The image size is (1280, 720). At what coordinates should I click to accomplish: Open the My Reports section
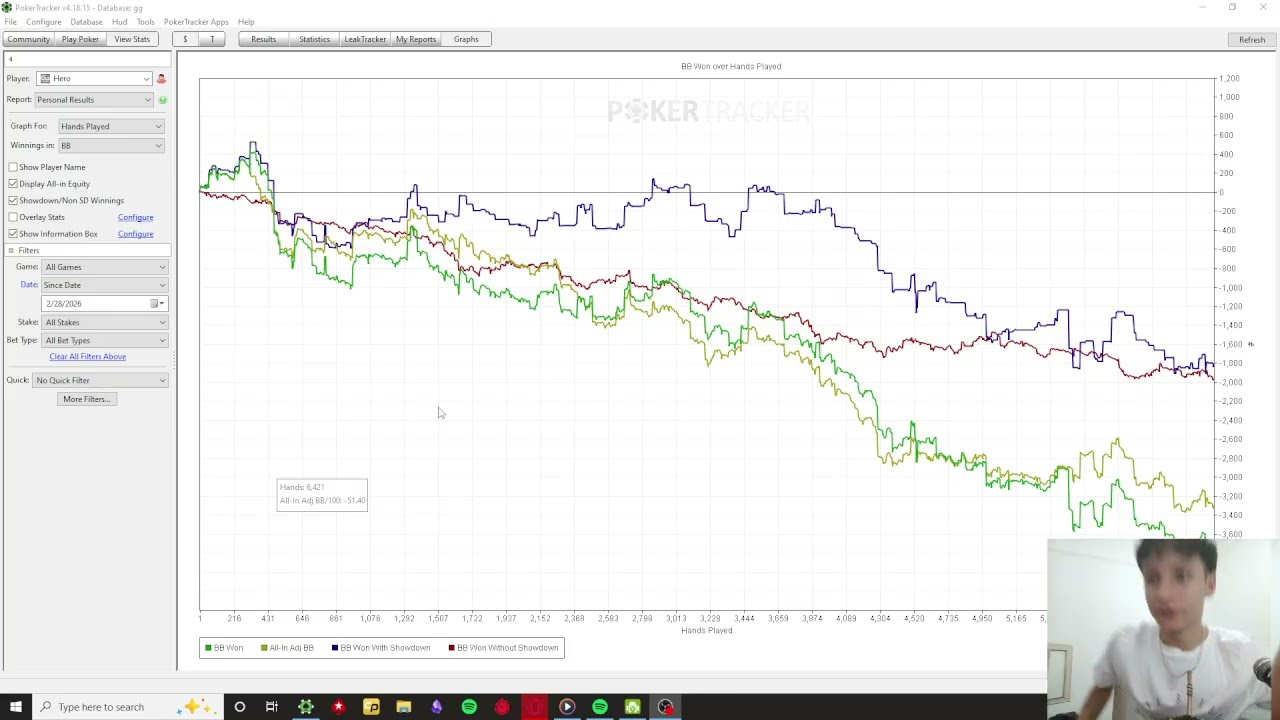[x=416, y=39]
